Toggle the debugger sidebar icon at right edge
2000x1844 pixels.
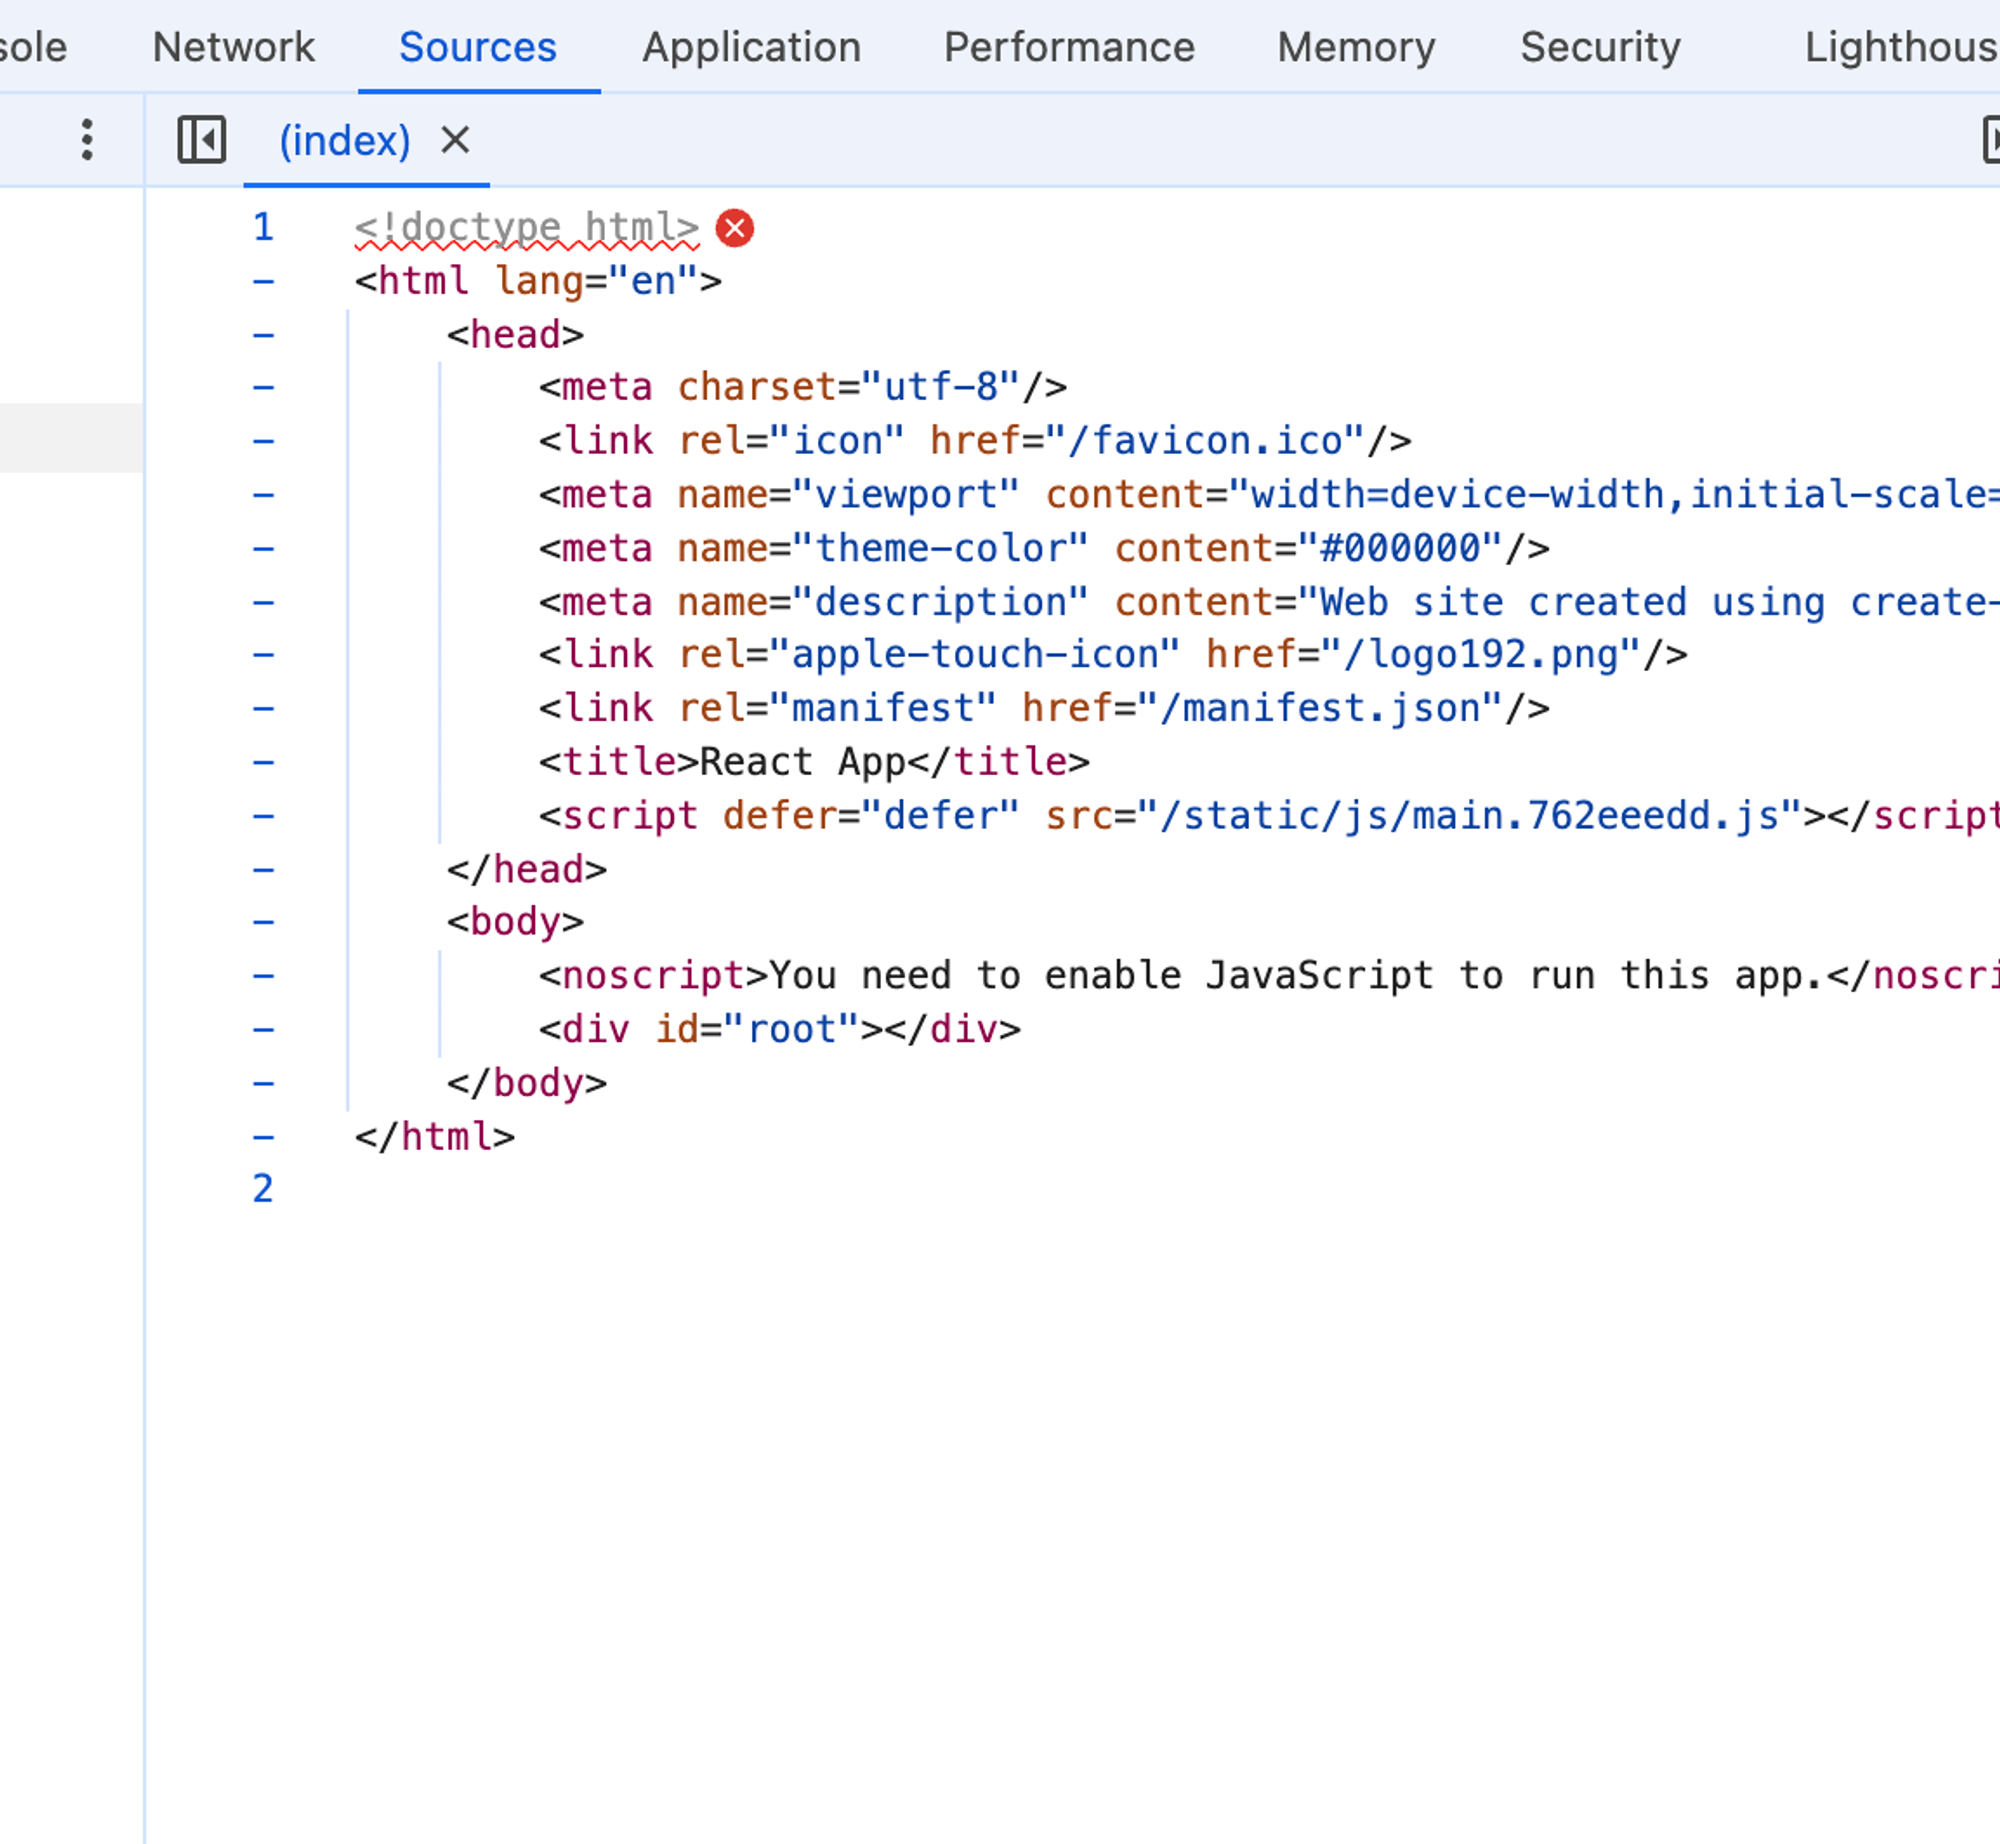1991,140
